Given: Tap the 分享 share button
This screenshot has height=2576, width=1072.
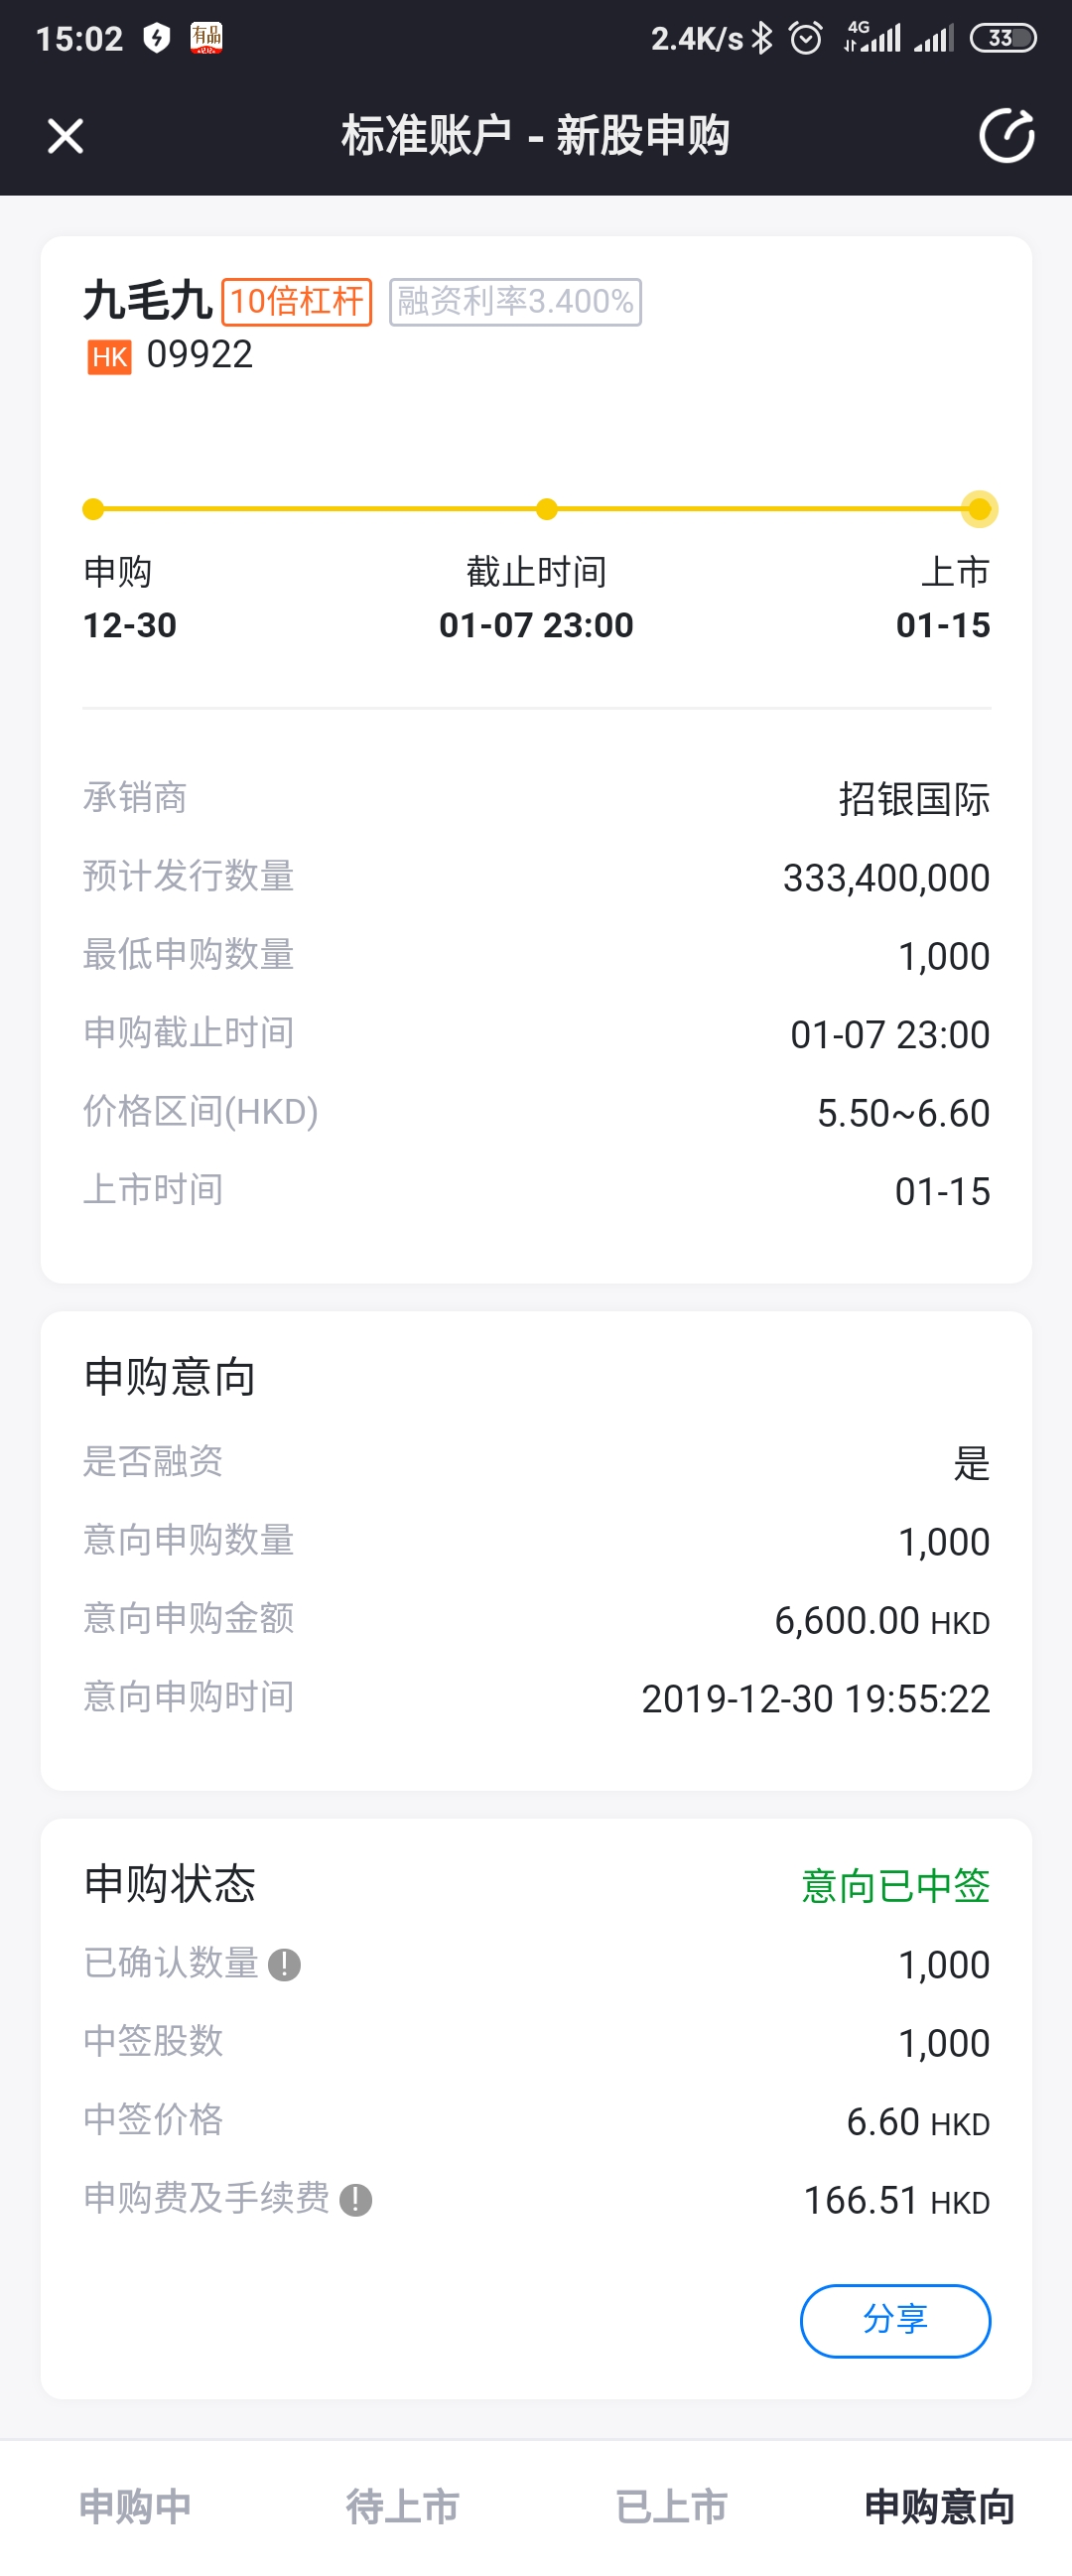Looking at the screenshot, I should [x=895, y=2320].
